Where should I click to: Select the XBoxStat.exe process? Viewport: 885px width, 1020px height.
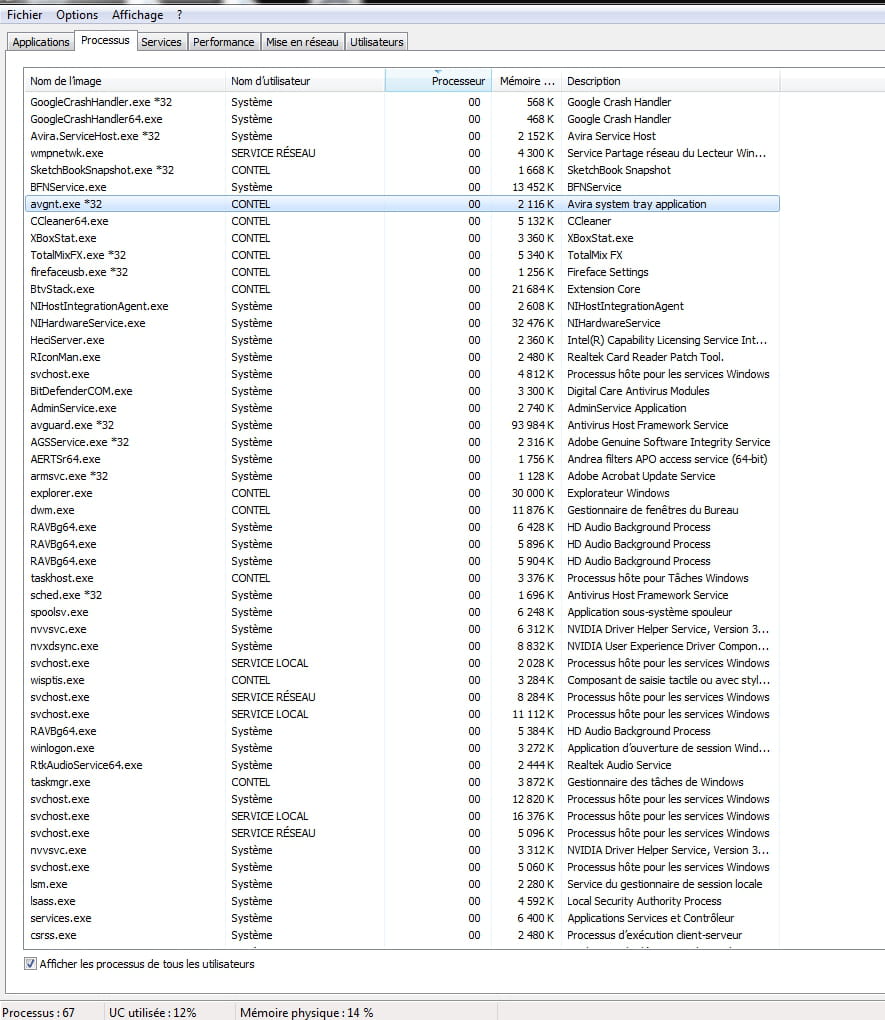click(x=402, y=238)
